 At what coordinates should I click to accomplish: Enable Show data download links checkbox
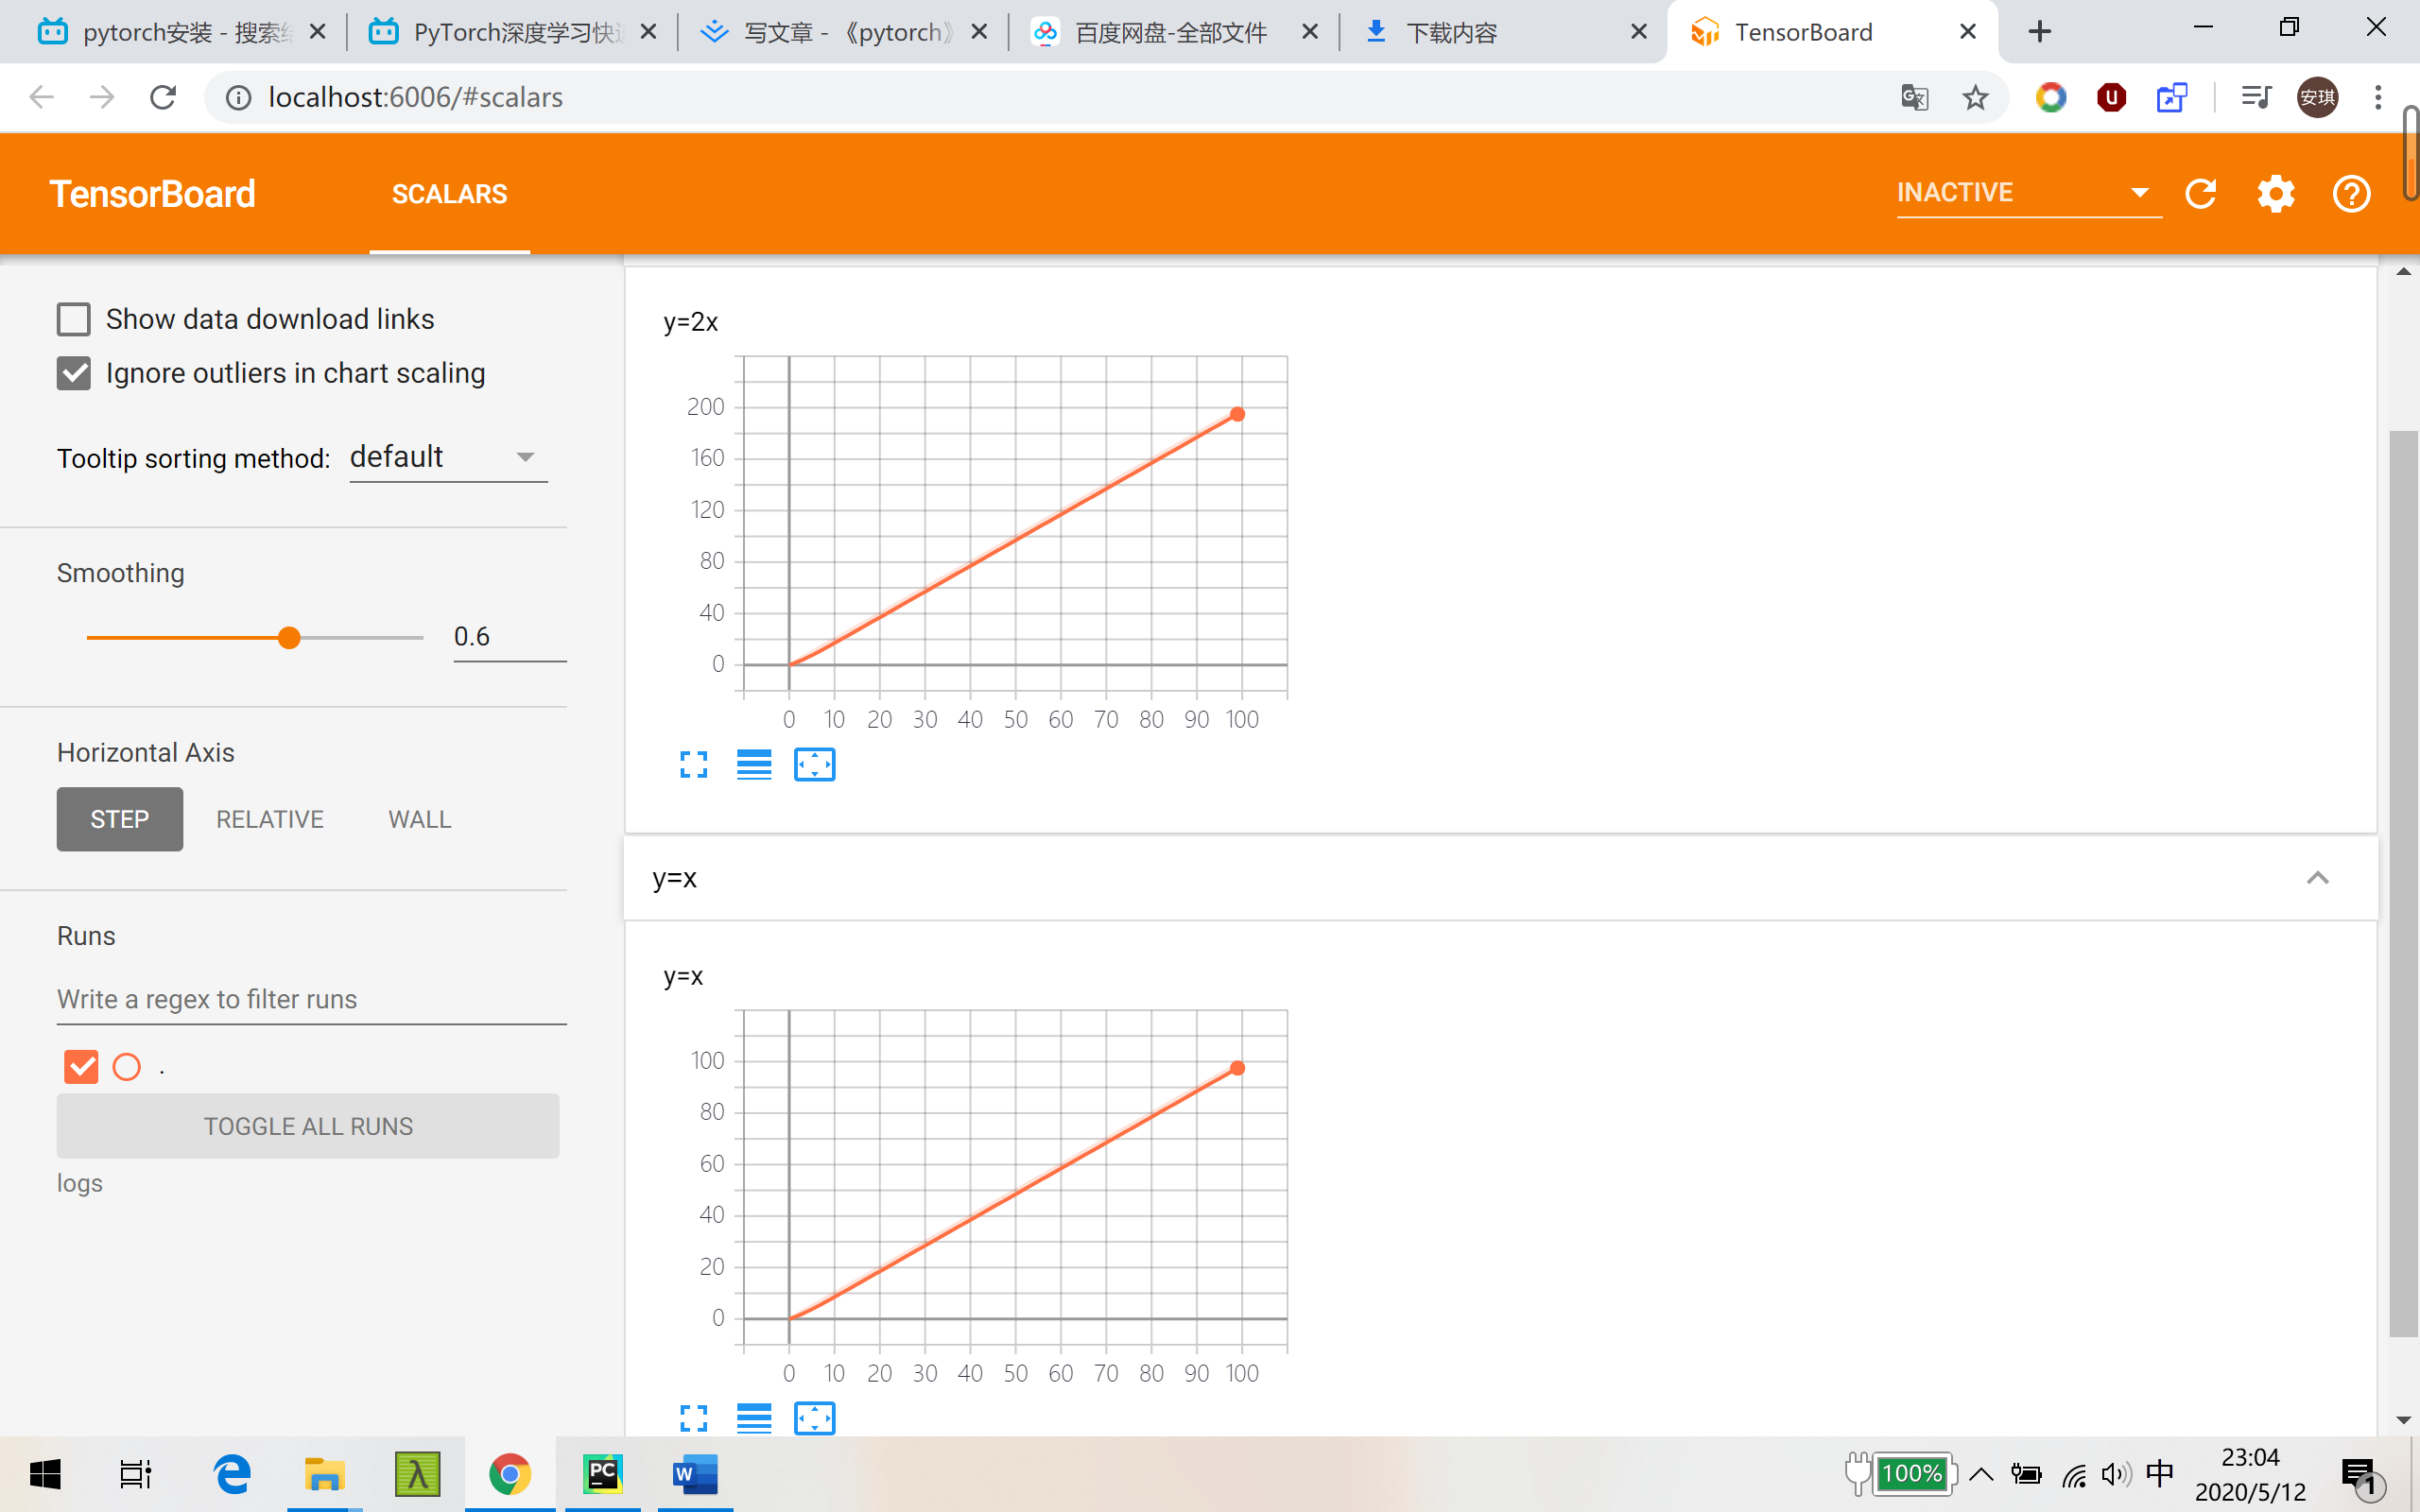(x=74, y=320)
